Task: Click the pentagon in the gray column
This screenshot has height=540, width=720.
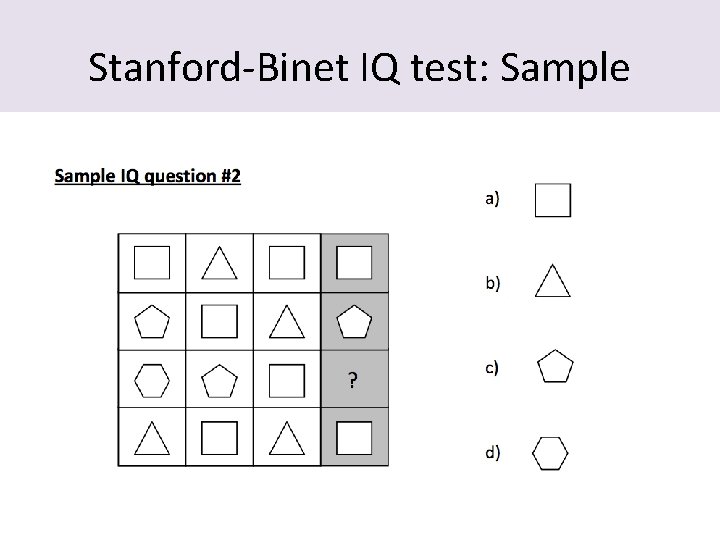Action: pyautogui.click(x=354, y=322)
